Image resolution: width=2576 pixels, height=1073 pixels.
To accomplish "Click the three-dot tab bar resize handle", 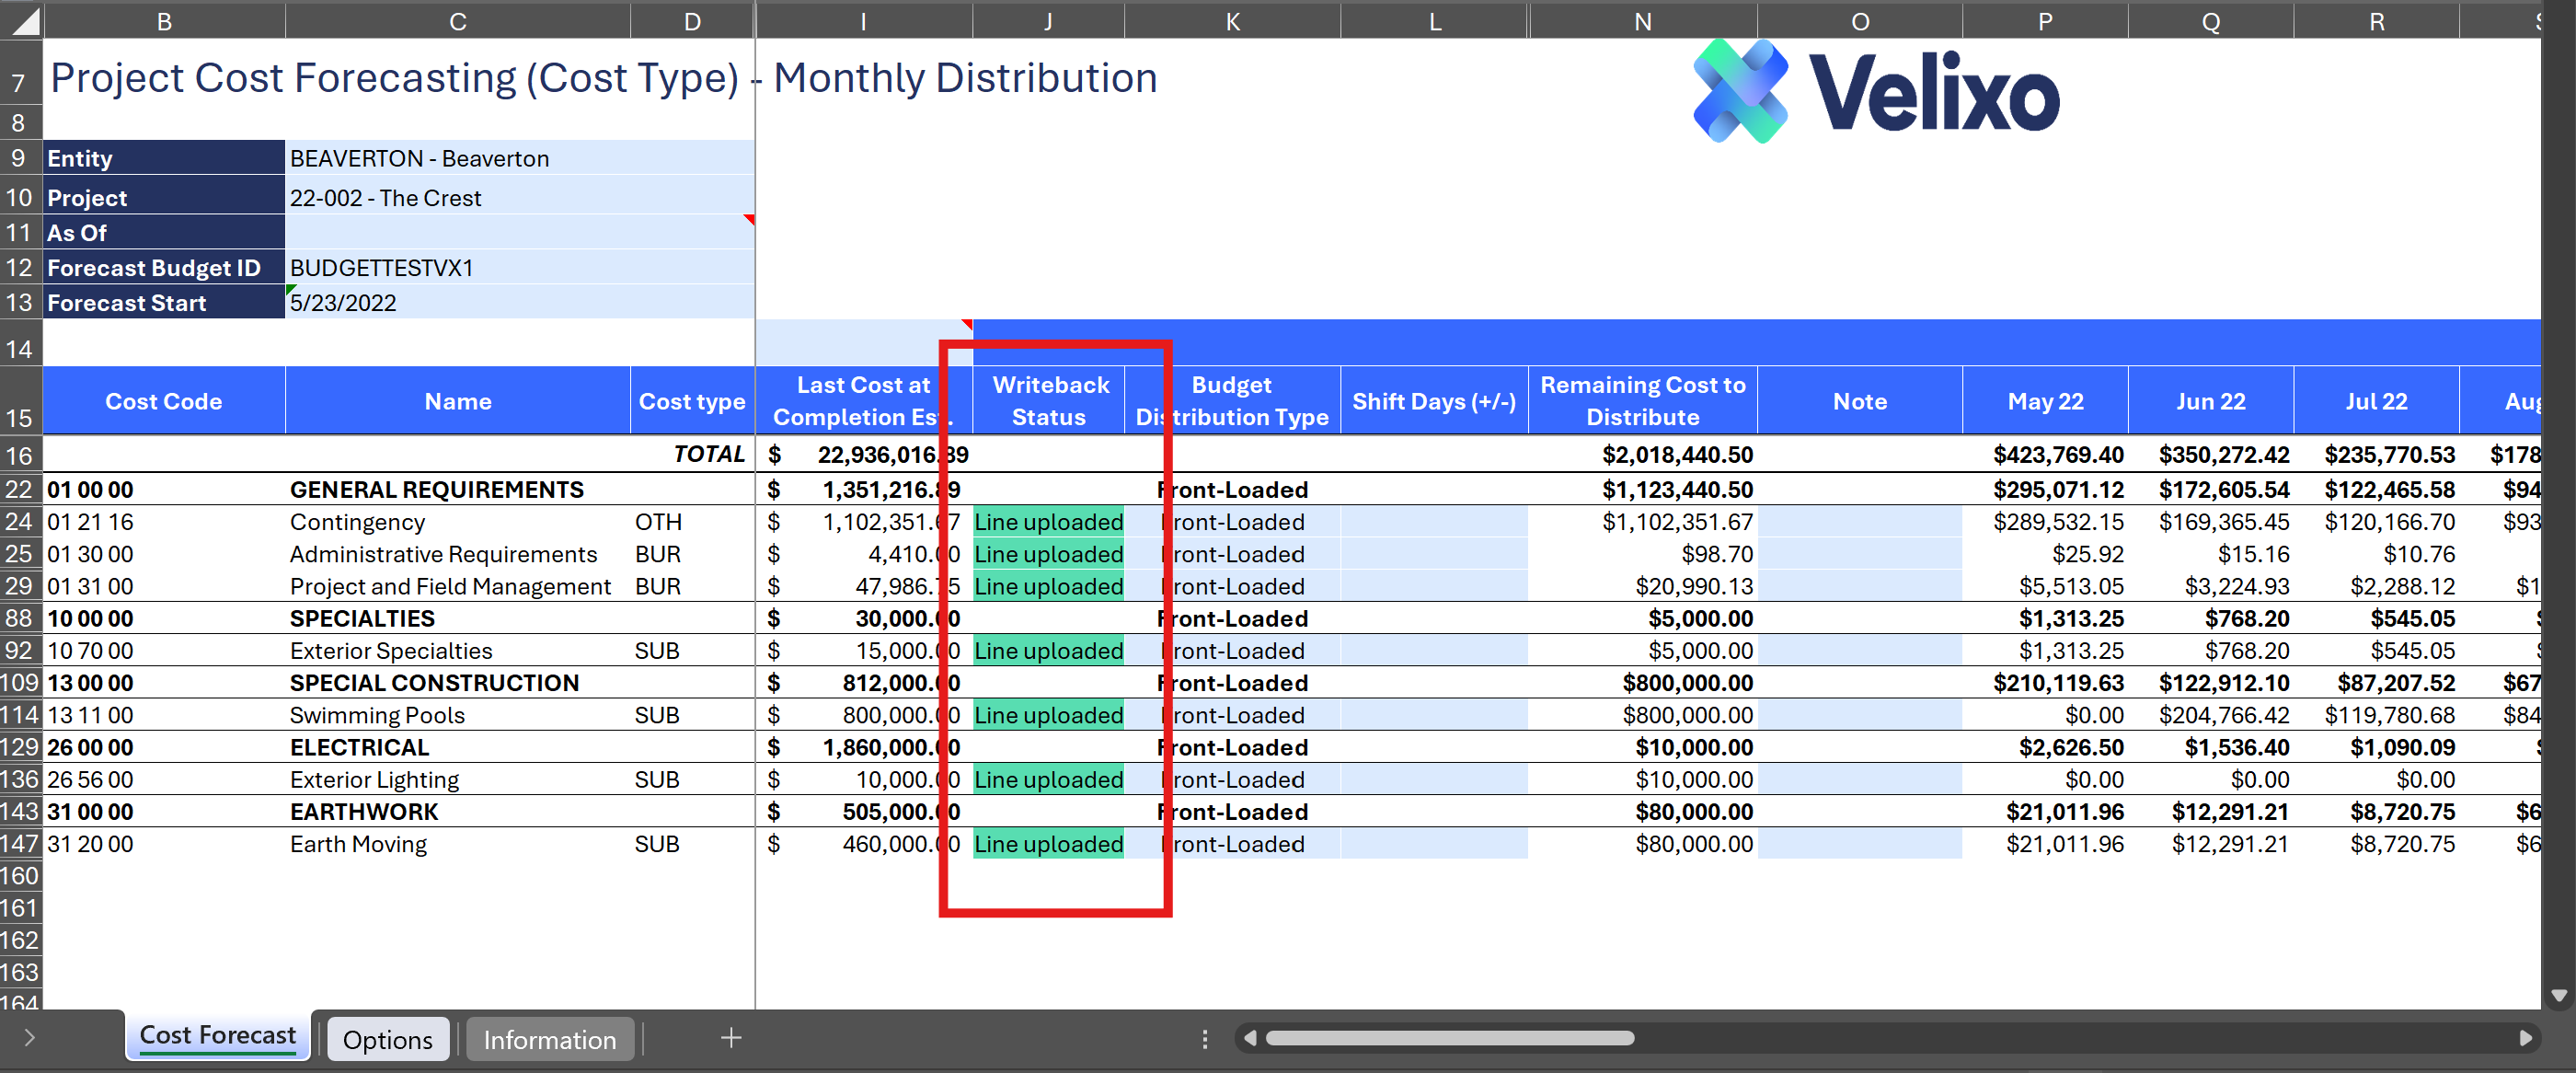I will [1204, 1039].
